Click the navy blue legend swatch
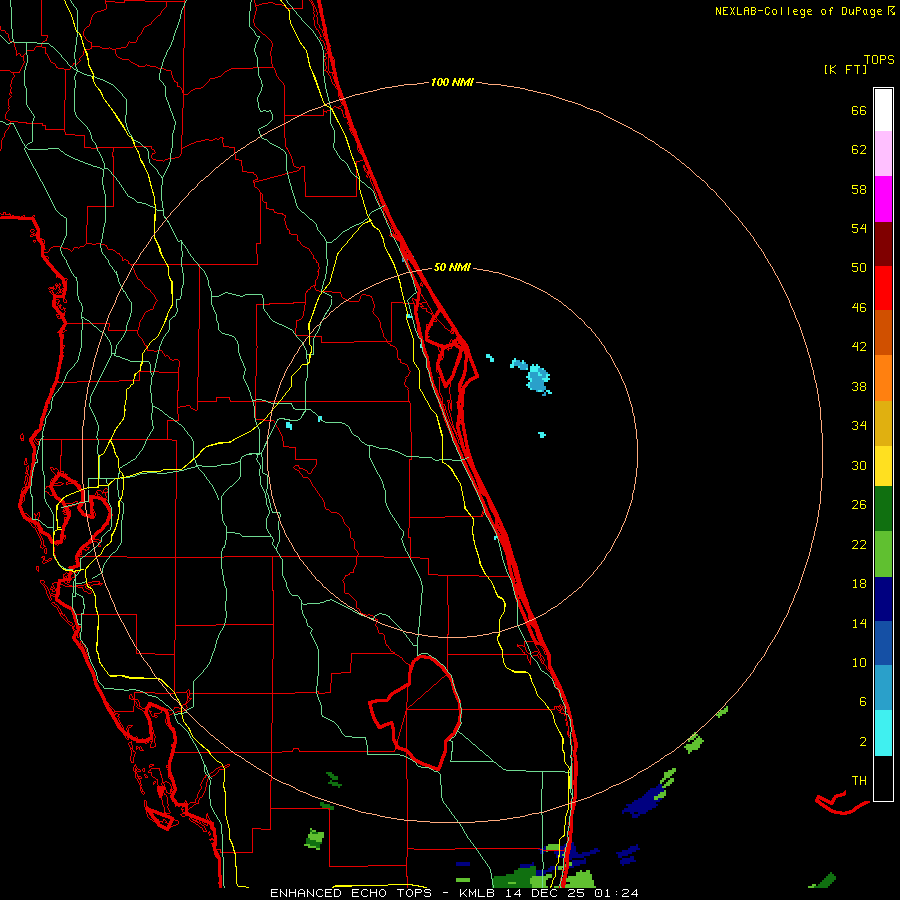The height and width of the screenshot is (900, 900). tap(883, 599)
